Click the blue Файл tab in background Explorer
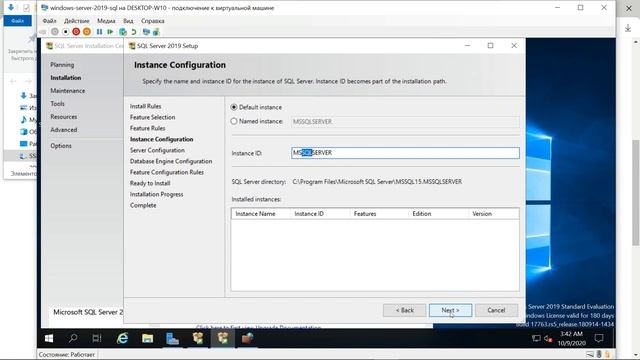 [x=18, y=21]
